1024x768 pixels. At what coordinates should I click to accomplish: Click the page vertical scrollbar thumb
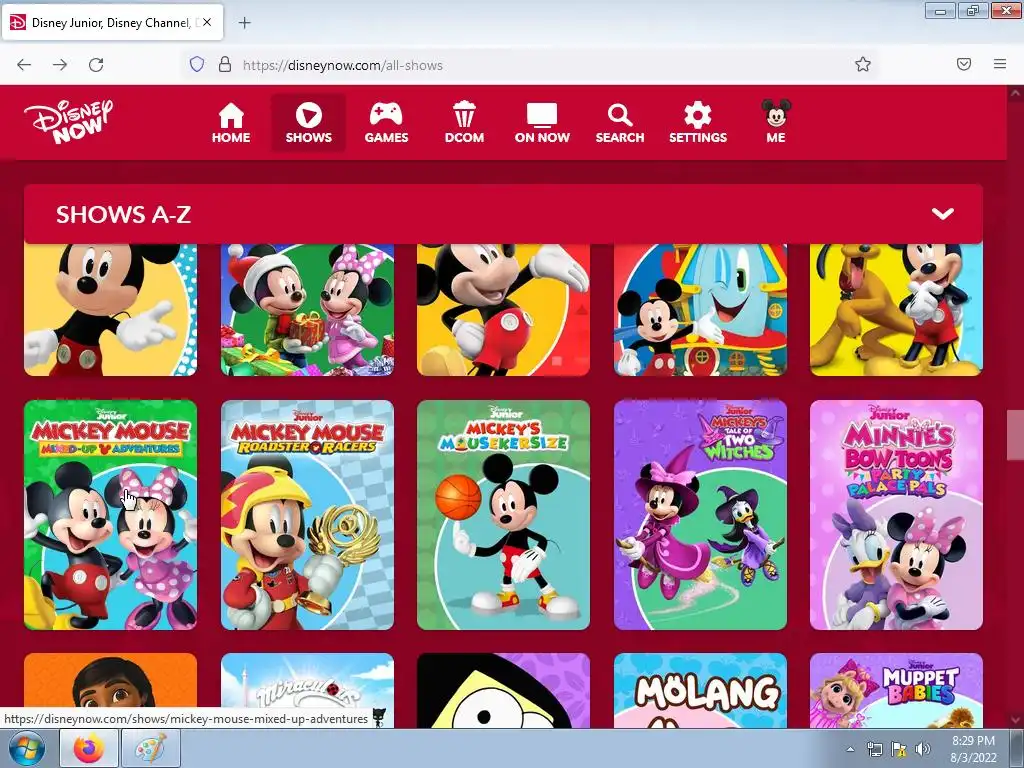[1015, 435]
